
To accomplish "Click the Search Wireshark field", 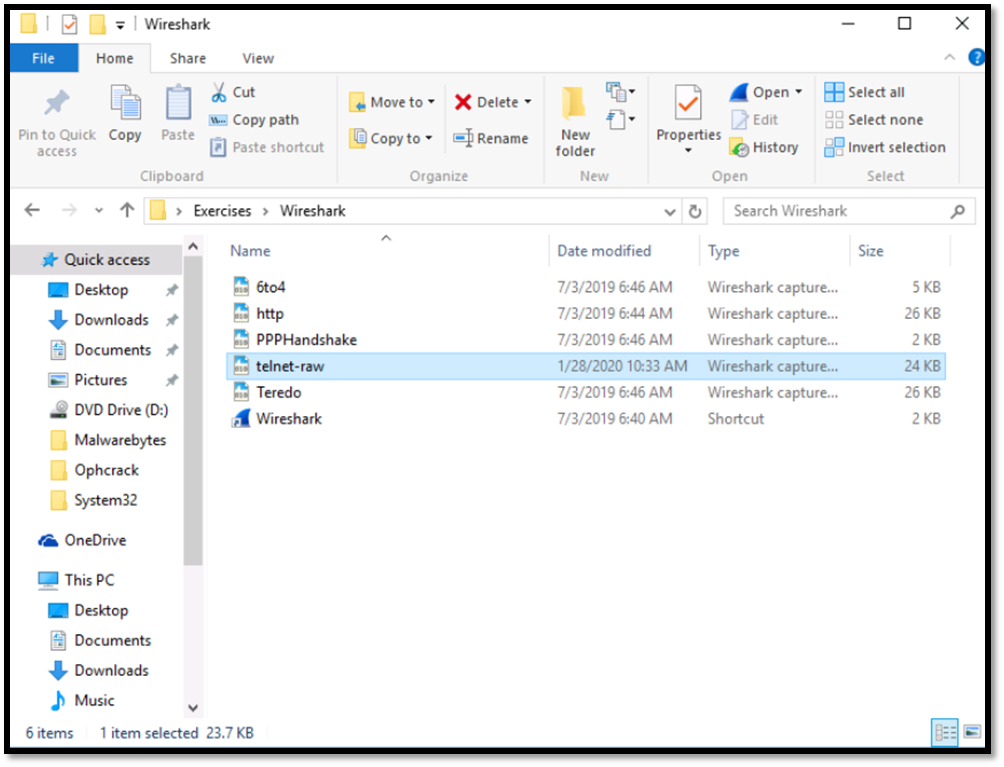I will pyautogui.click(x=848, y=211).
